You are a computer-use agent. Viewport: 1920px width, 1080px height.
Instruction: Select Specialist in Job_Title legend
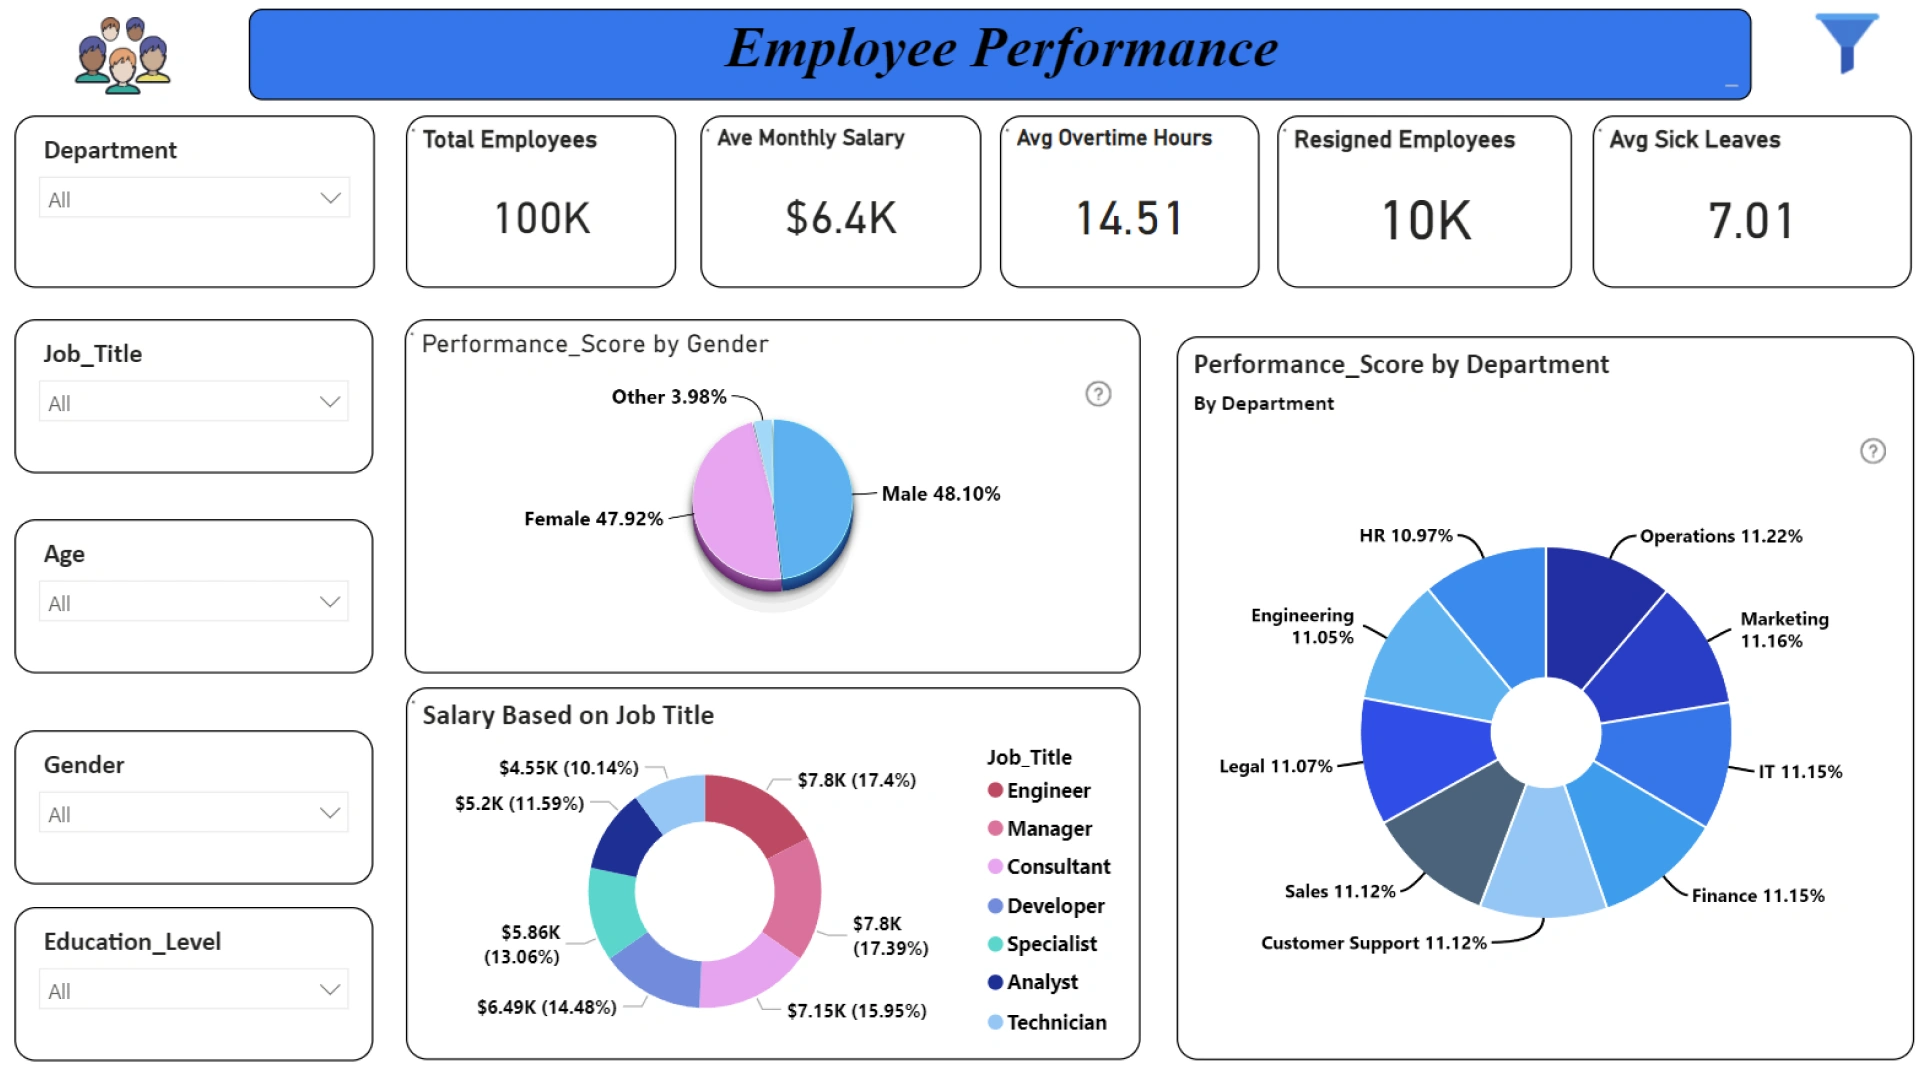click(x=1041, y=943)
